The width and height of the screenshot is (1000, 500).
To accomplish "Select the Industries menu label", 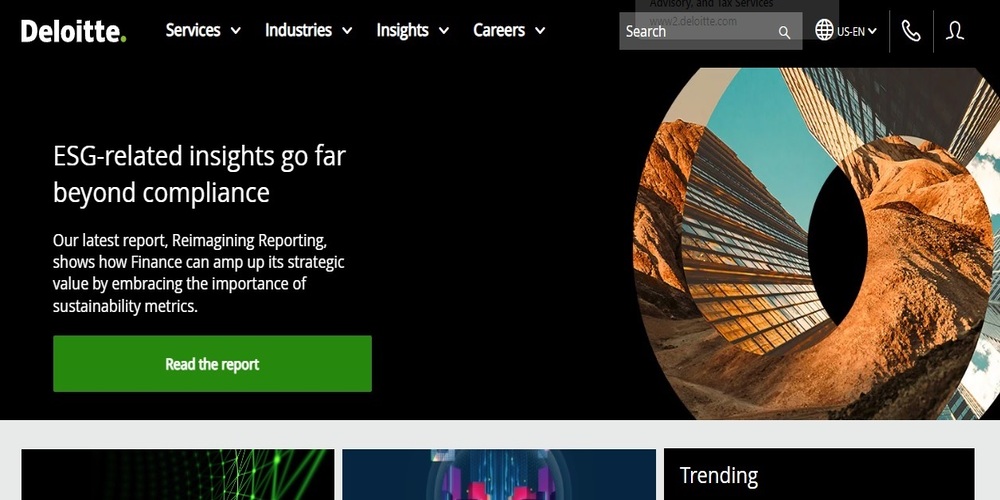I will [298, 30].
